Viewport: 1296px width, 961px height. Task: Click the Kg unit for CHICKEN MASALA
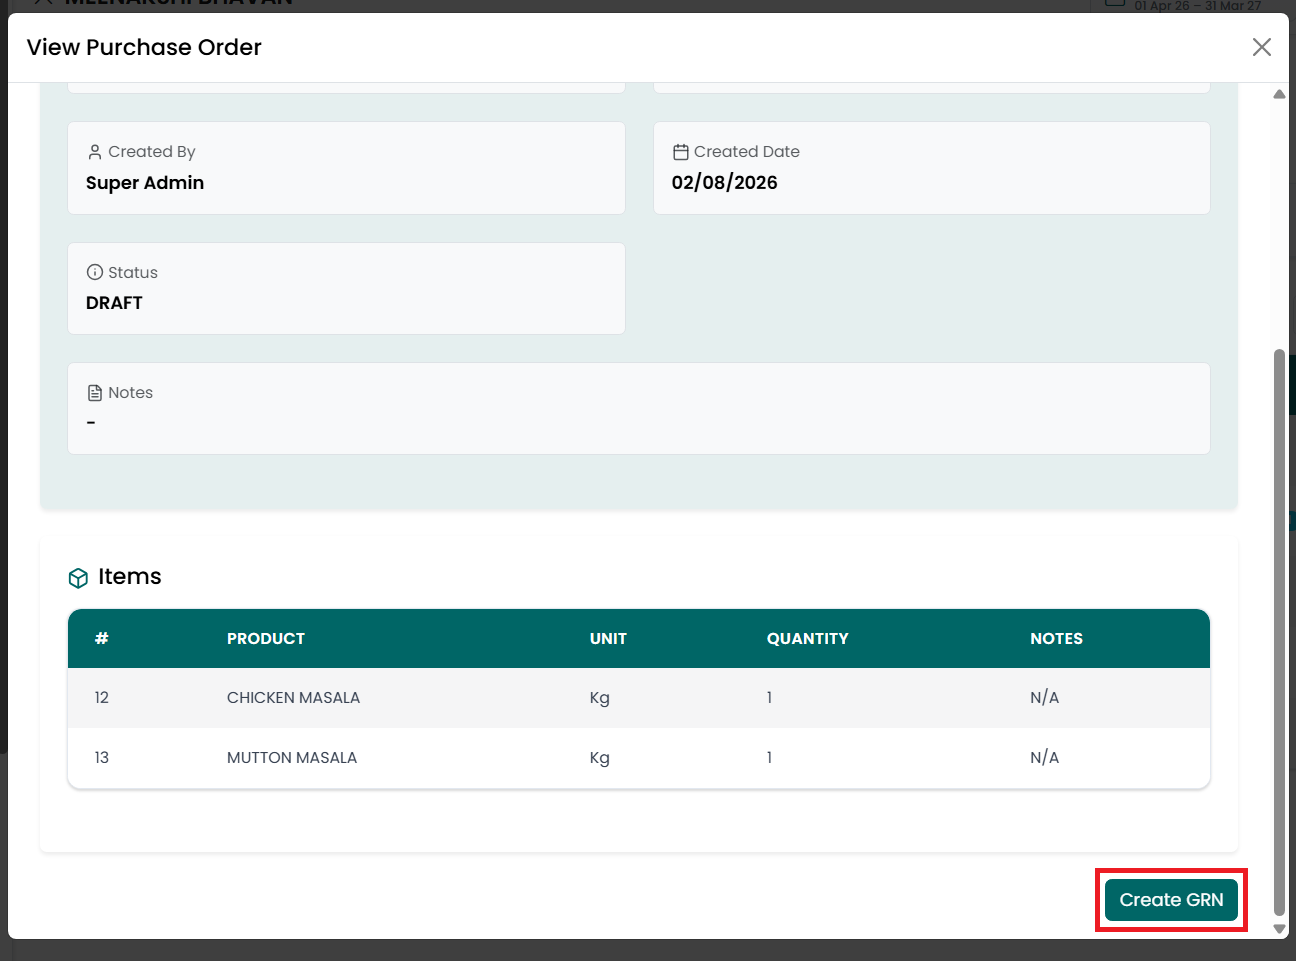[x=600, y=698]
